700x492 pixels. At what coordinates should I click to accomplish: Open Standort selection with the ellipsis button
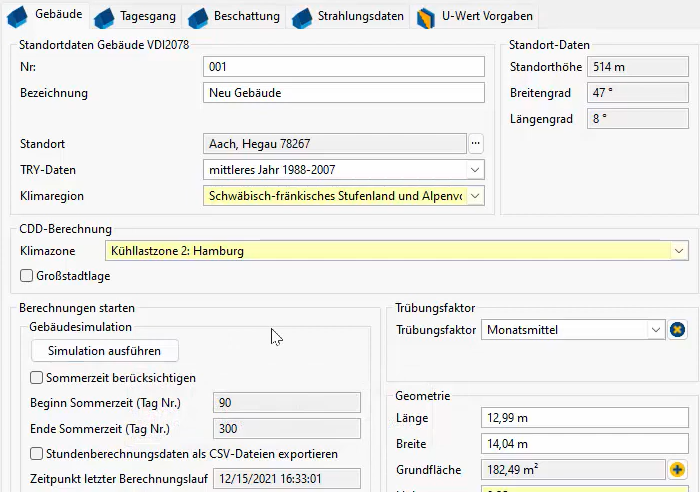[x=476, y=144]
